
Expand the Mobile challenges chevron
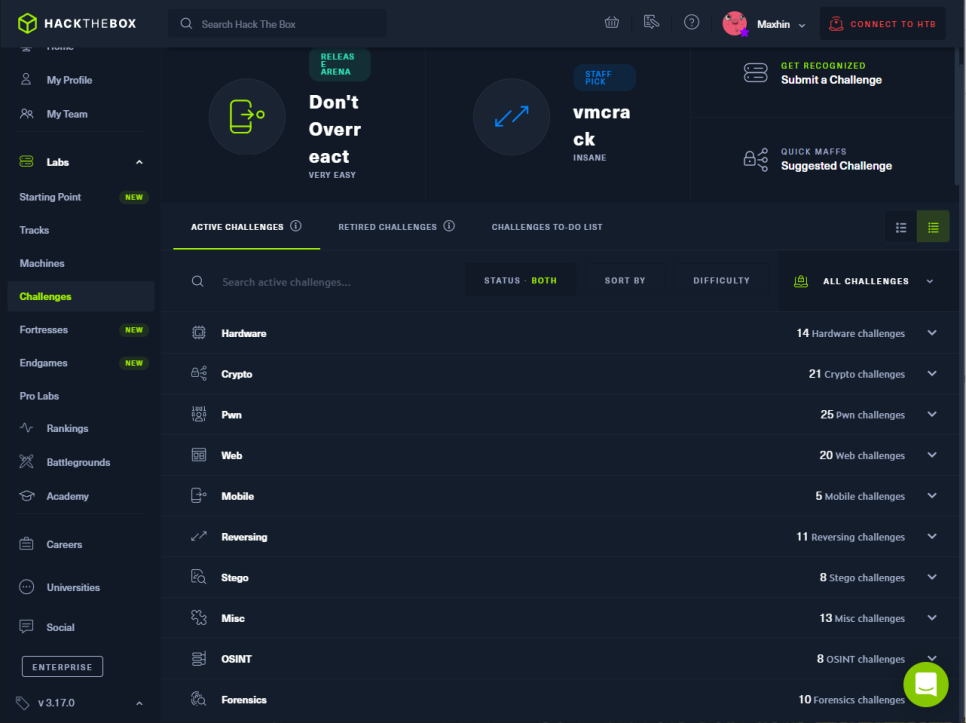932,495
